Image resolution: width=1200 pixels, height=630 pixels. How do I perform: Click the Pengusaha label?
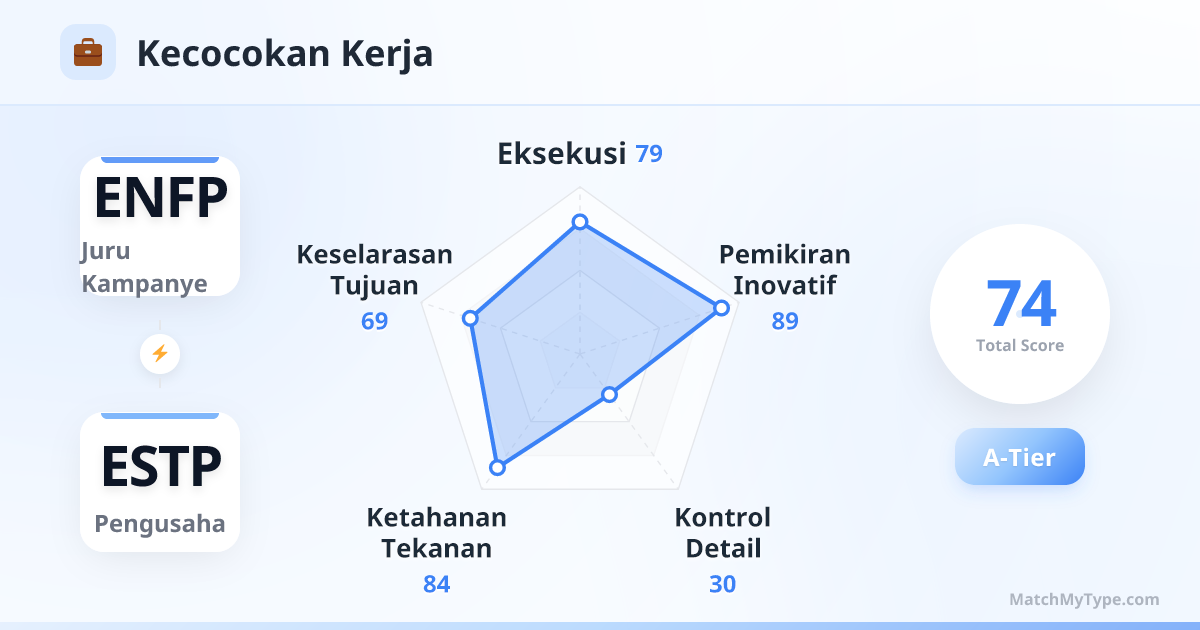tap(160, 524)
